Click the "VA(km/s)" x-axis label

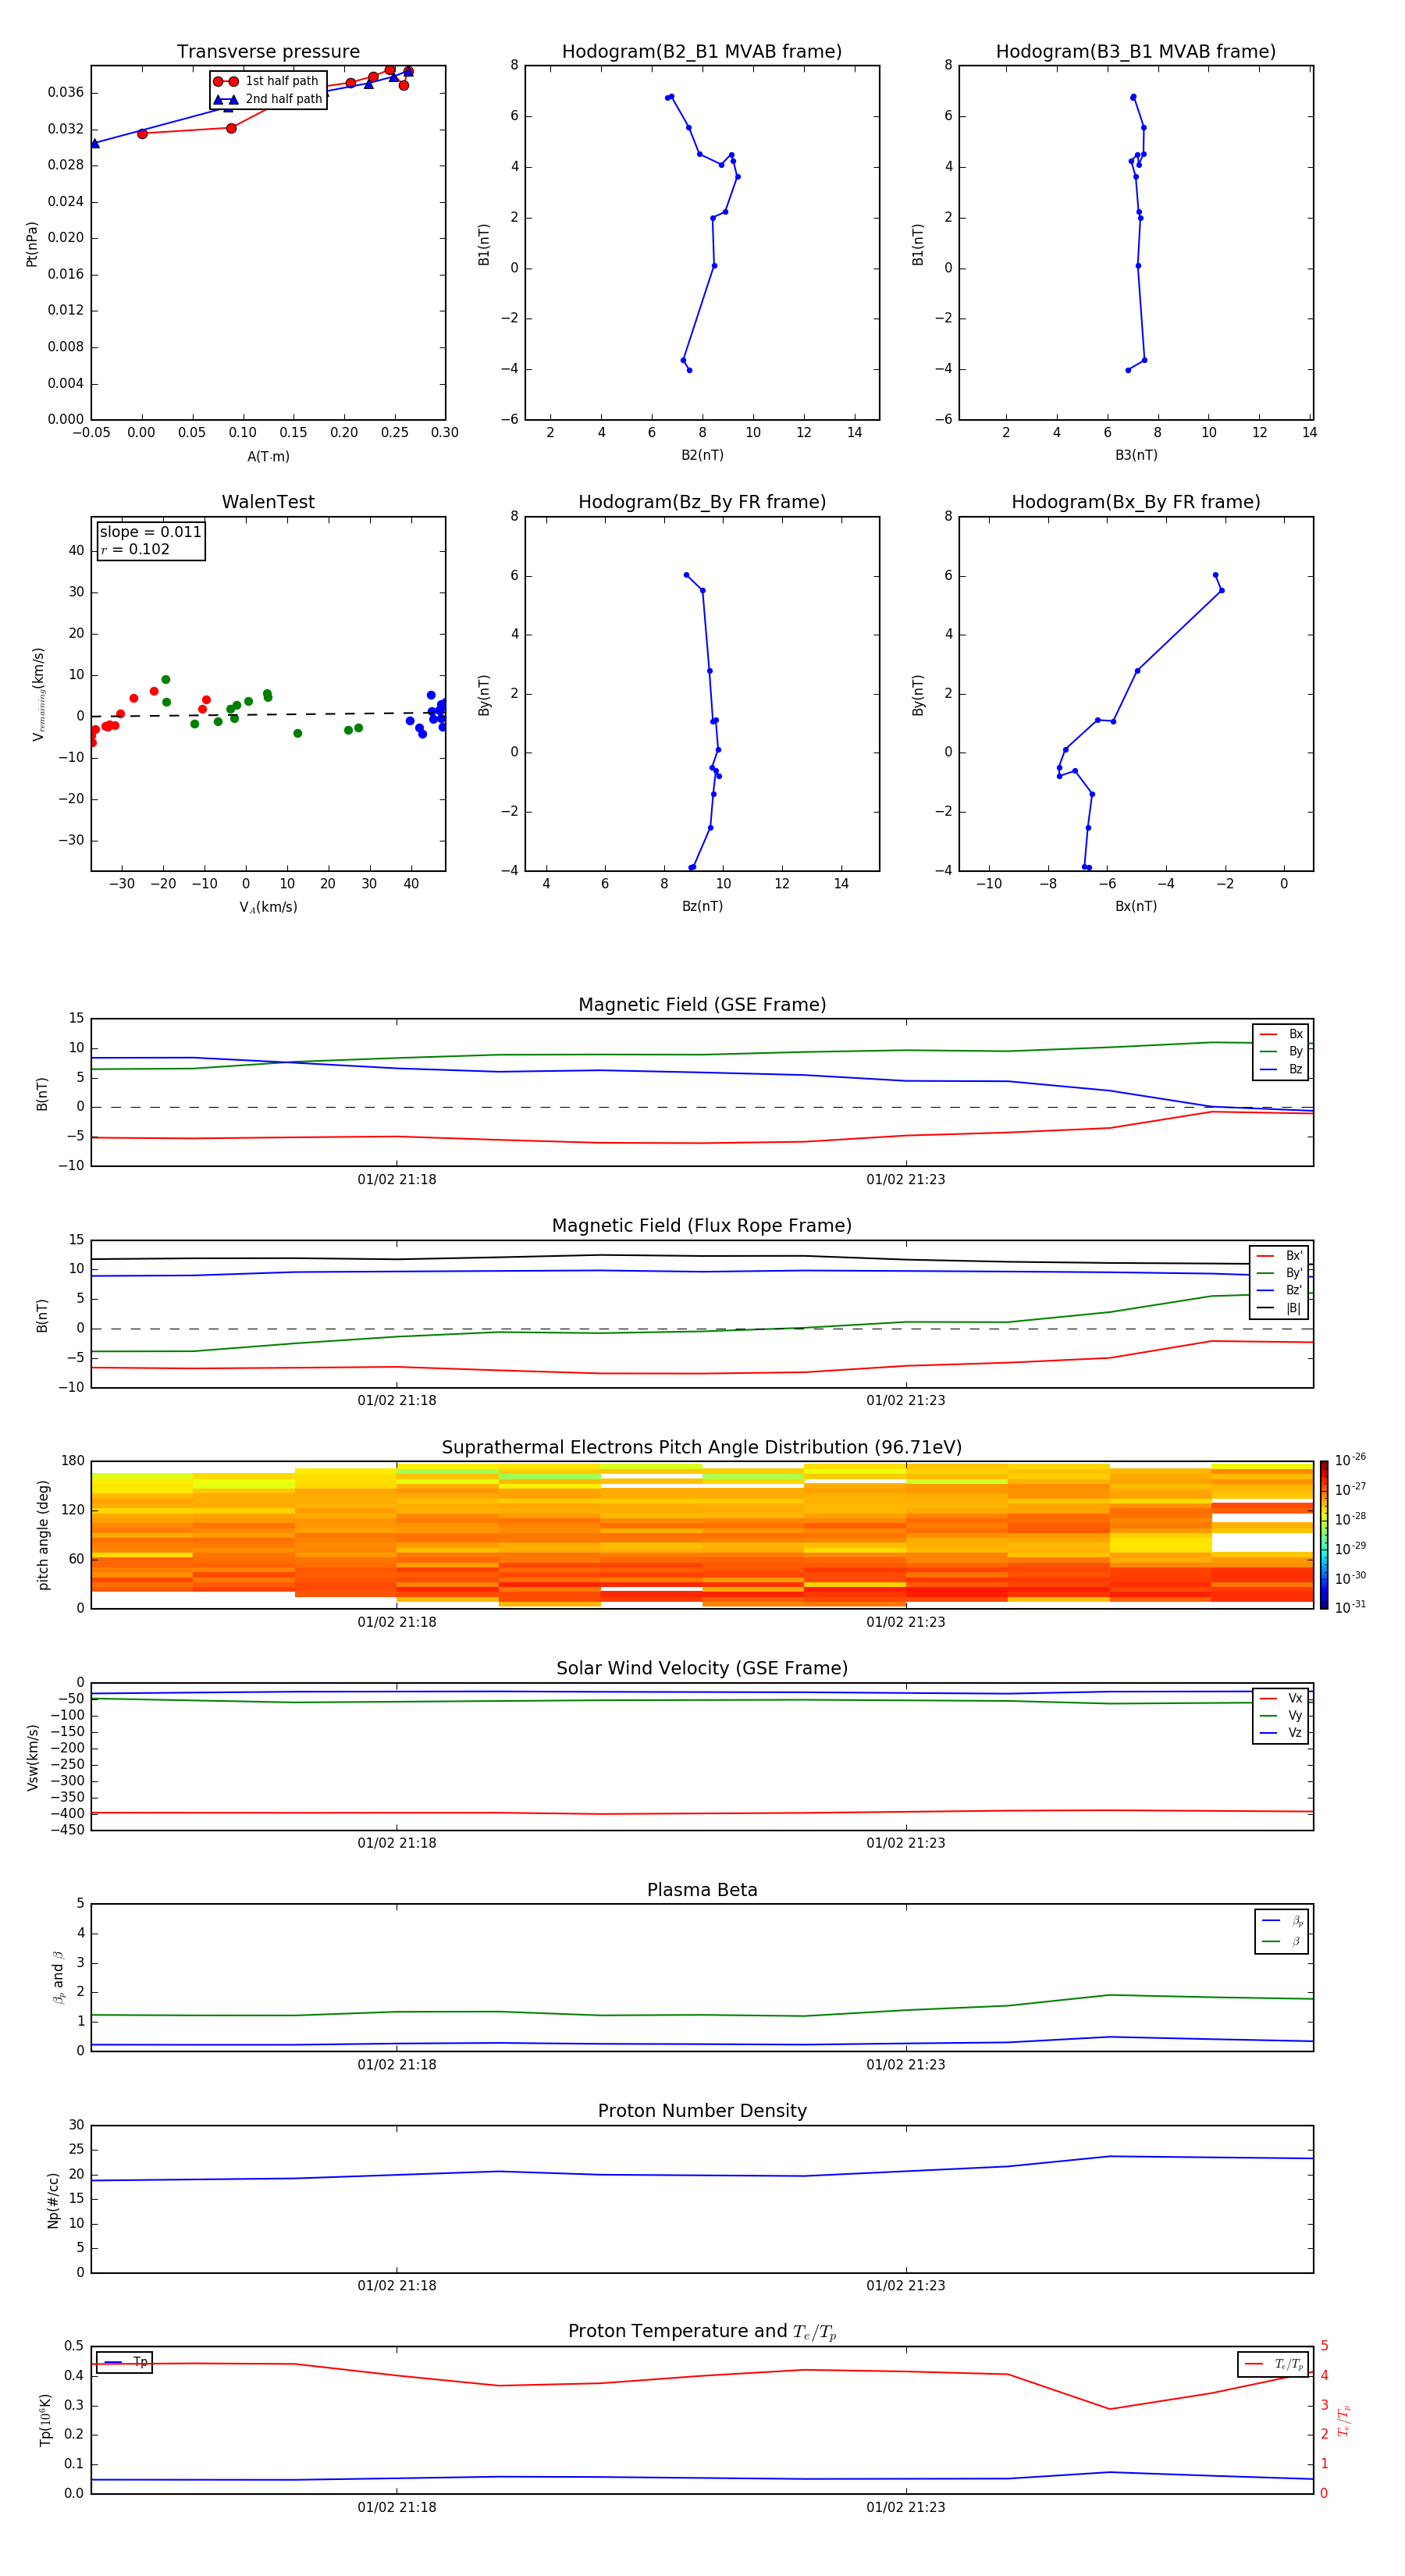tap(268, 907)
